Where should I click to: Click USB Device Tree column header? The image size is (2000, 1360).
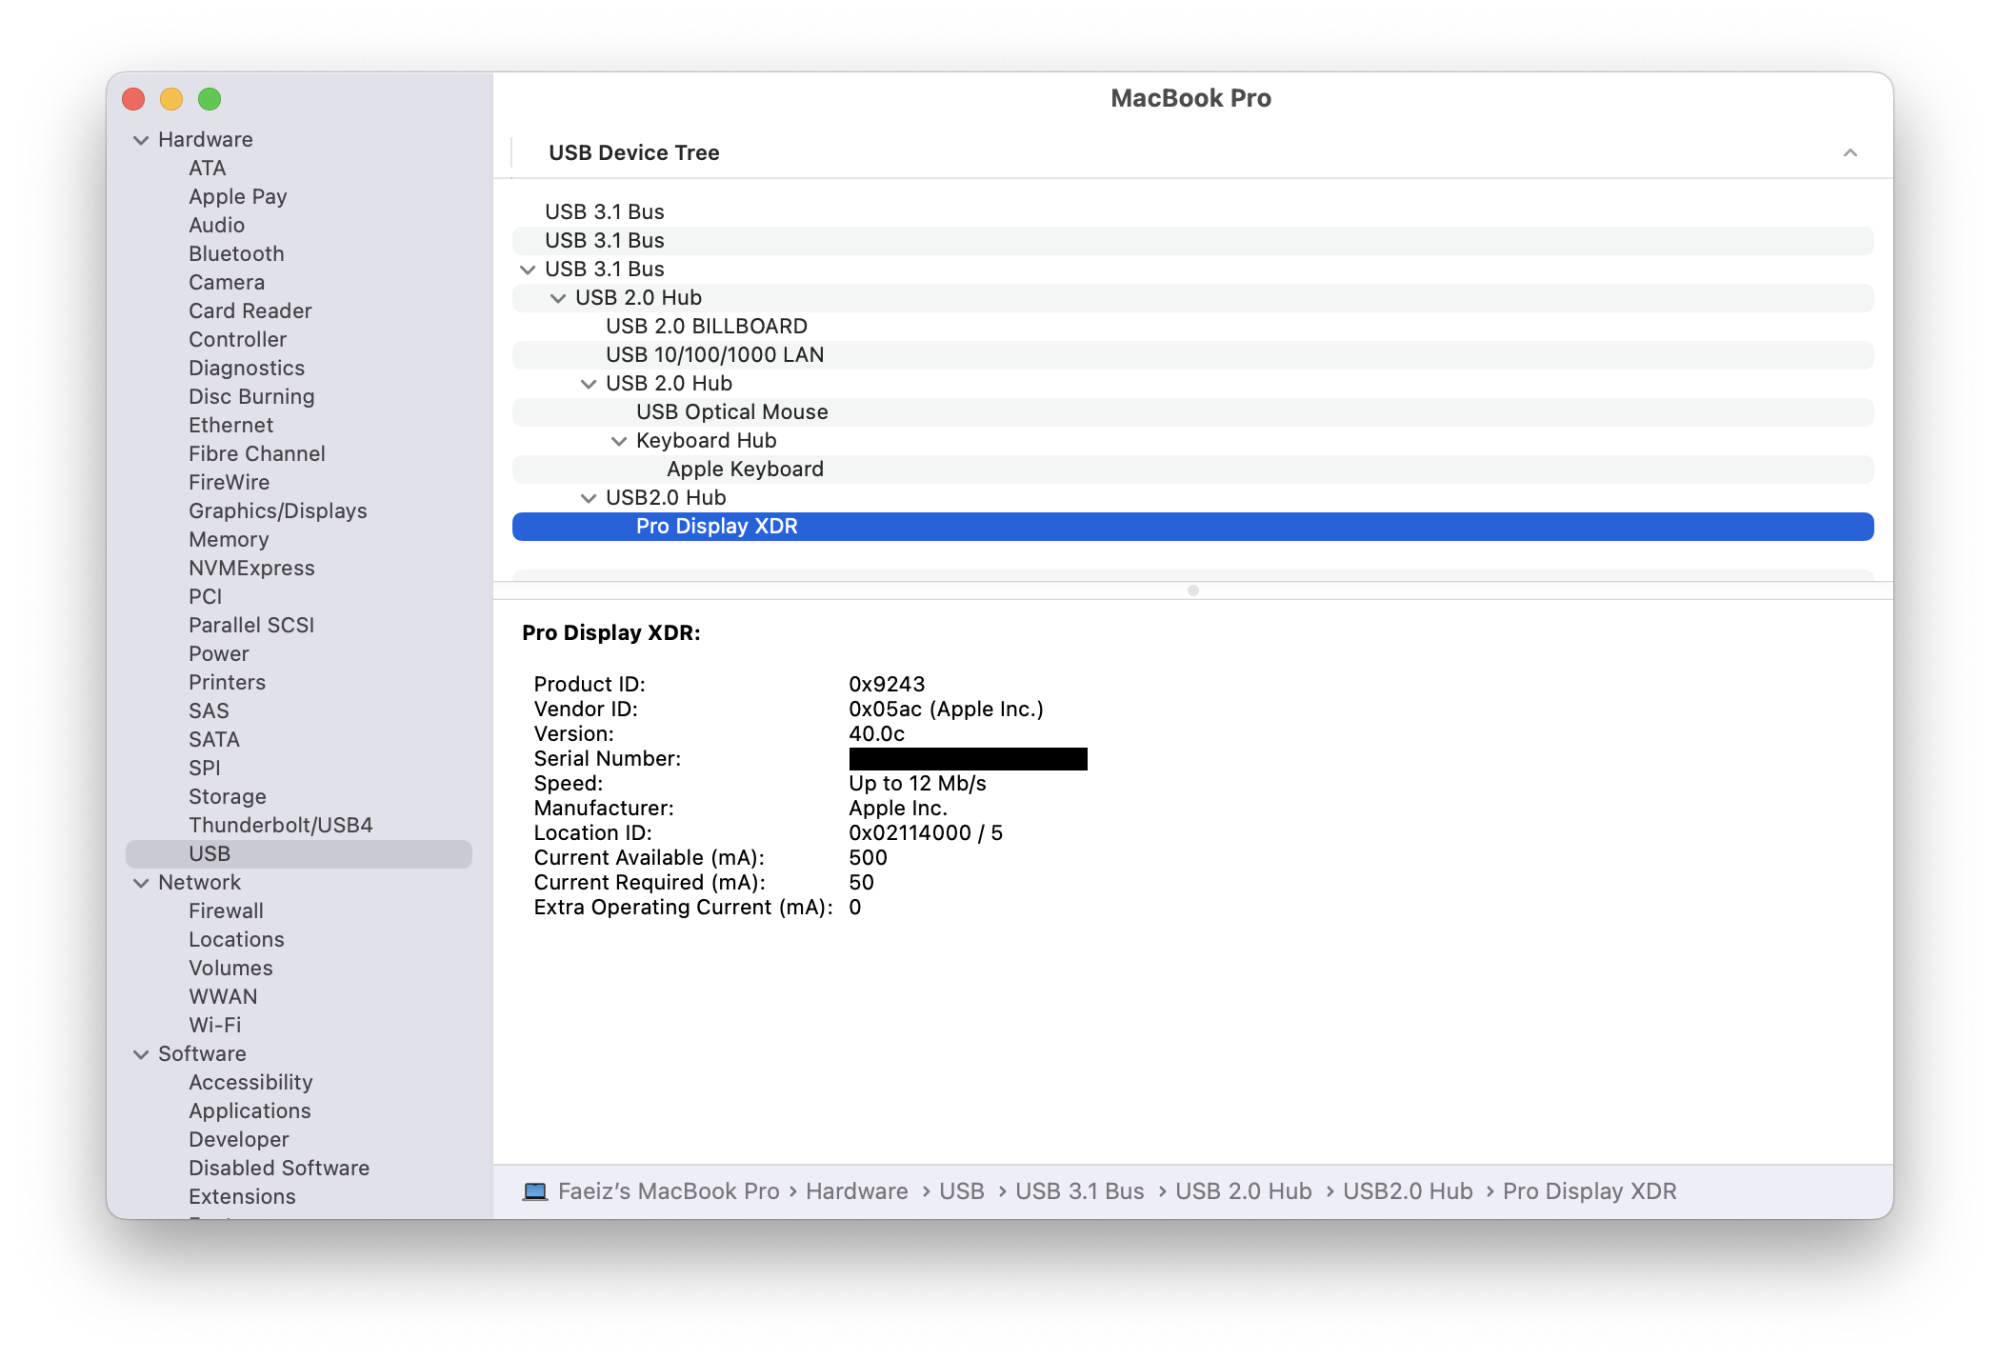click(634, 153)
